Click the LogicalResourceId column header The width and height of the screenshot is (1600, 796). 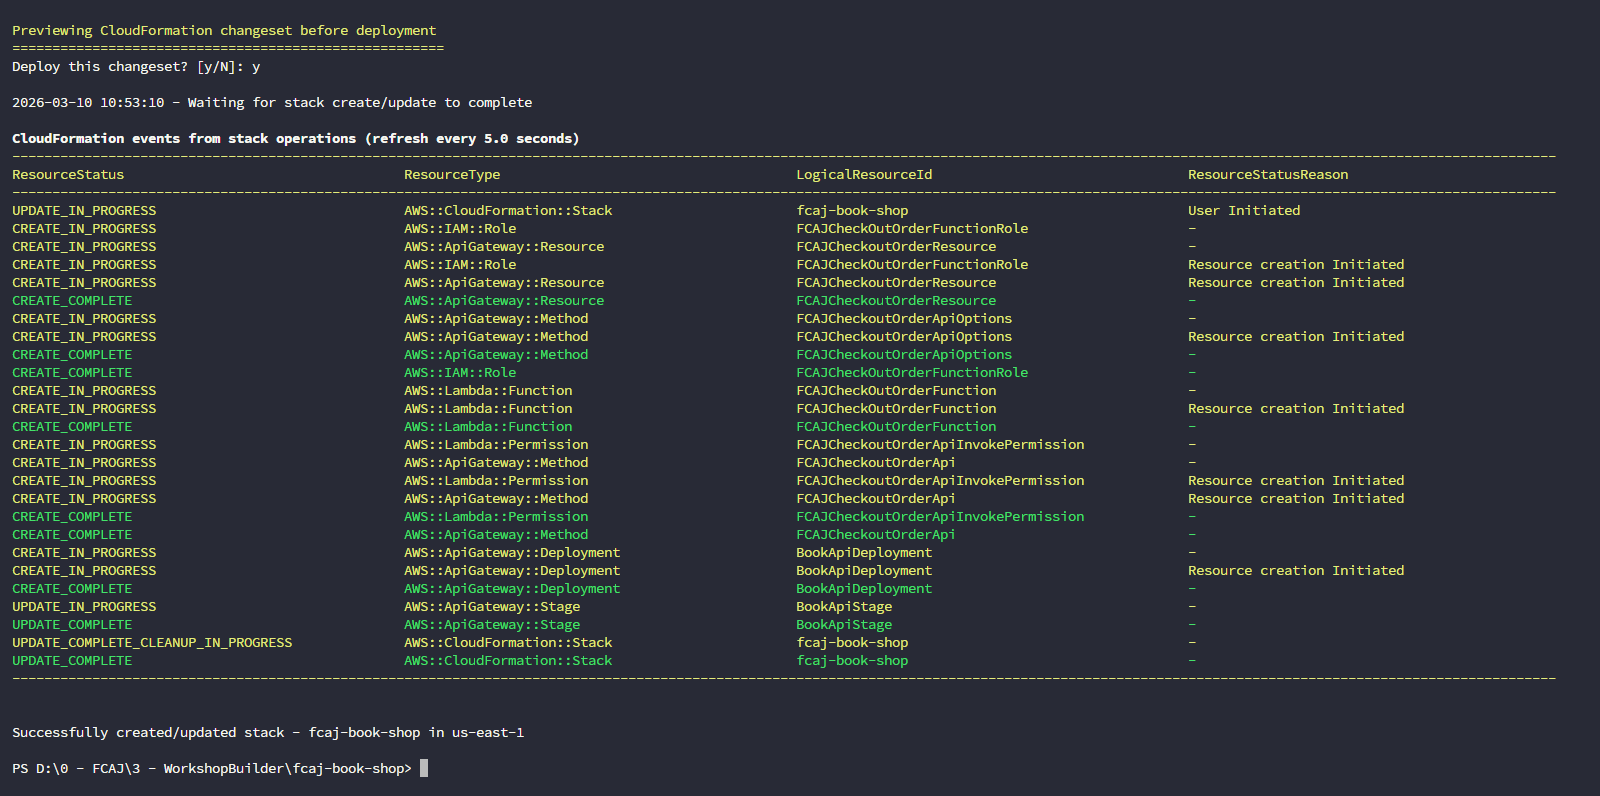(864, 174)
